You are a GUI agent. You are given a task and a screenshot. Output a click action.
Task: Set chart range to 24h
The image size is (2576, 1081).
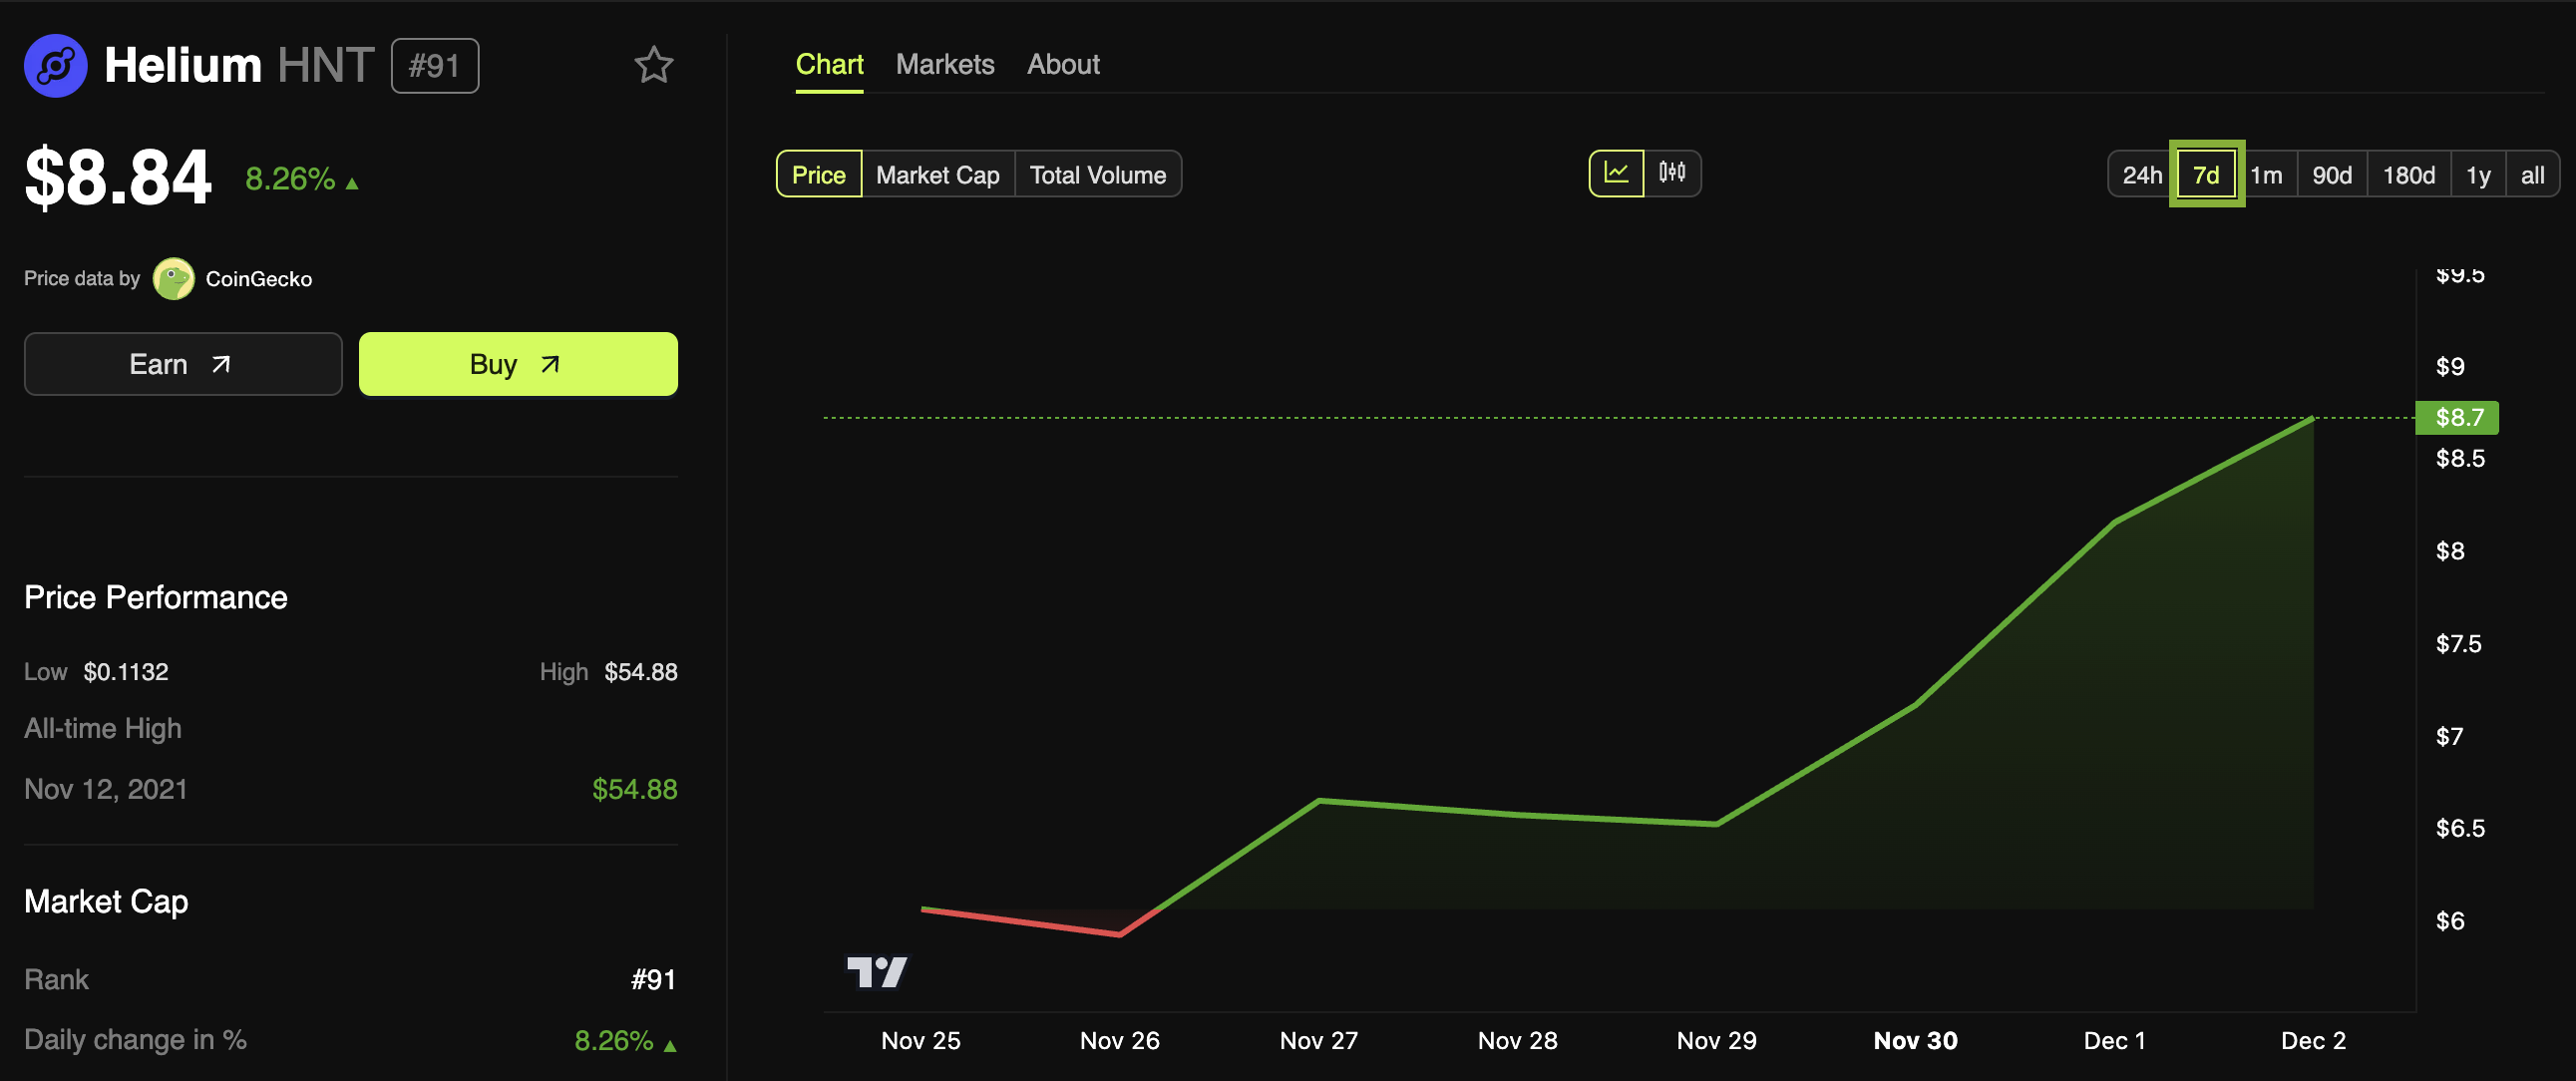coord(2141,175)
